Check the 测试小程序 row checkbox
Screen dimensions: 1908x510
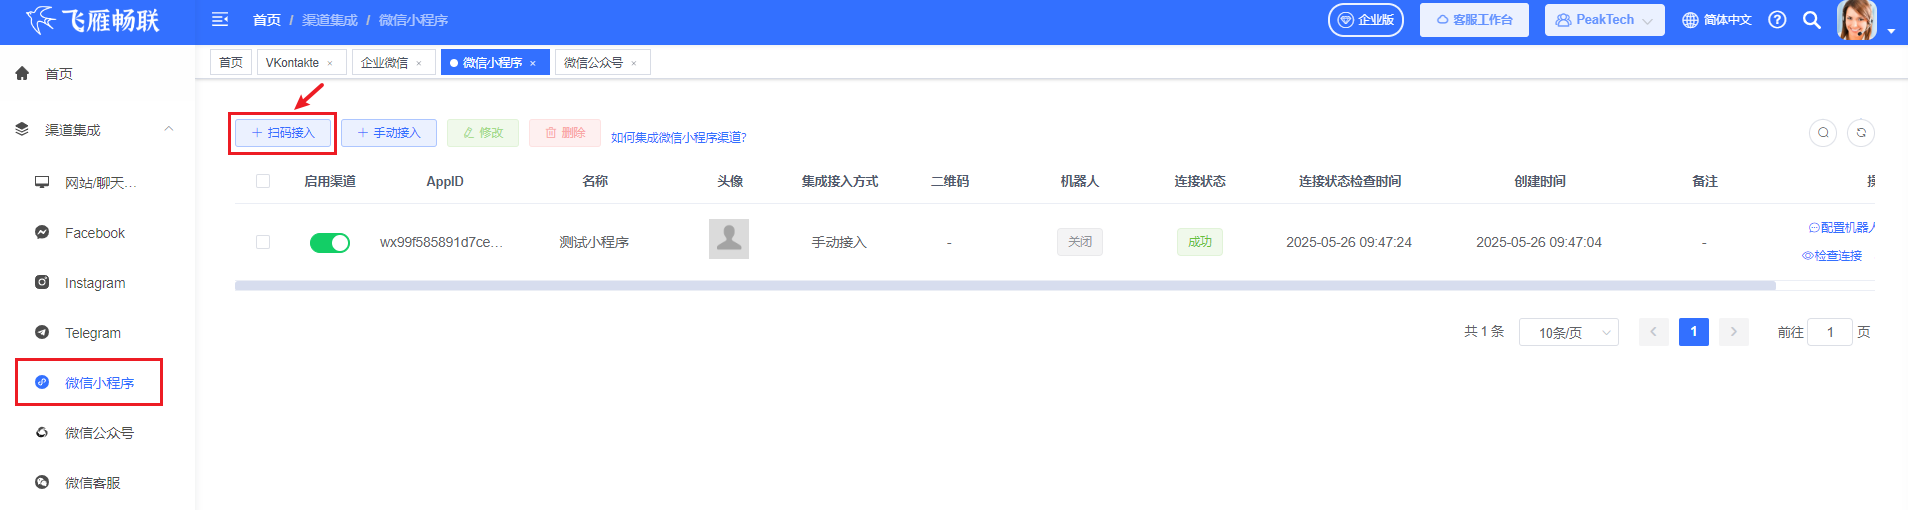pos(263,242)
